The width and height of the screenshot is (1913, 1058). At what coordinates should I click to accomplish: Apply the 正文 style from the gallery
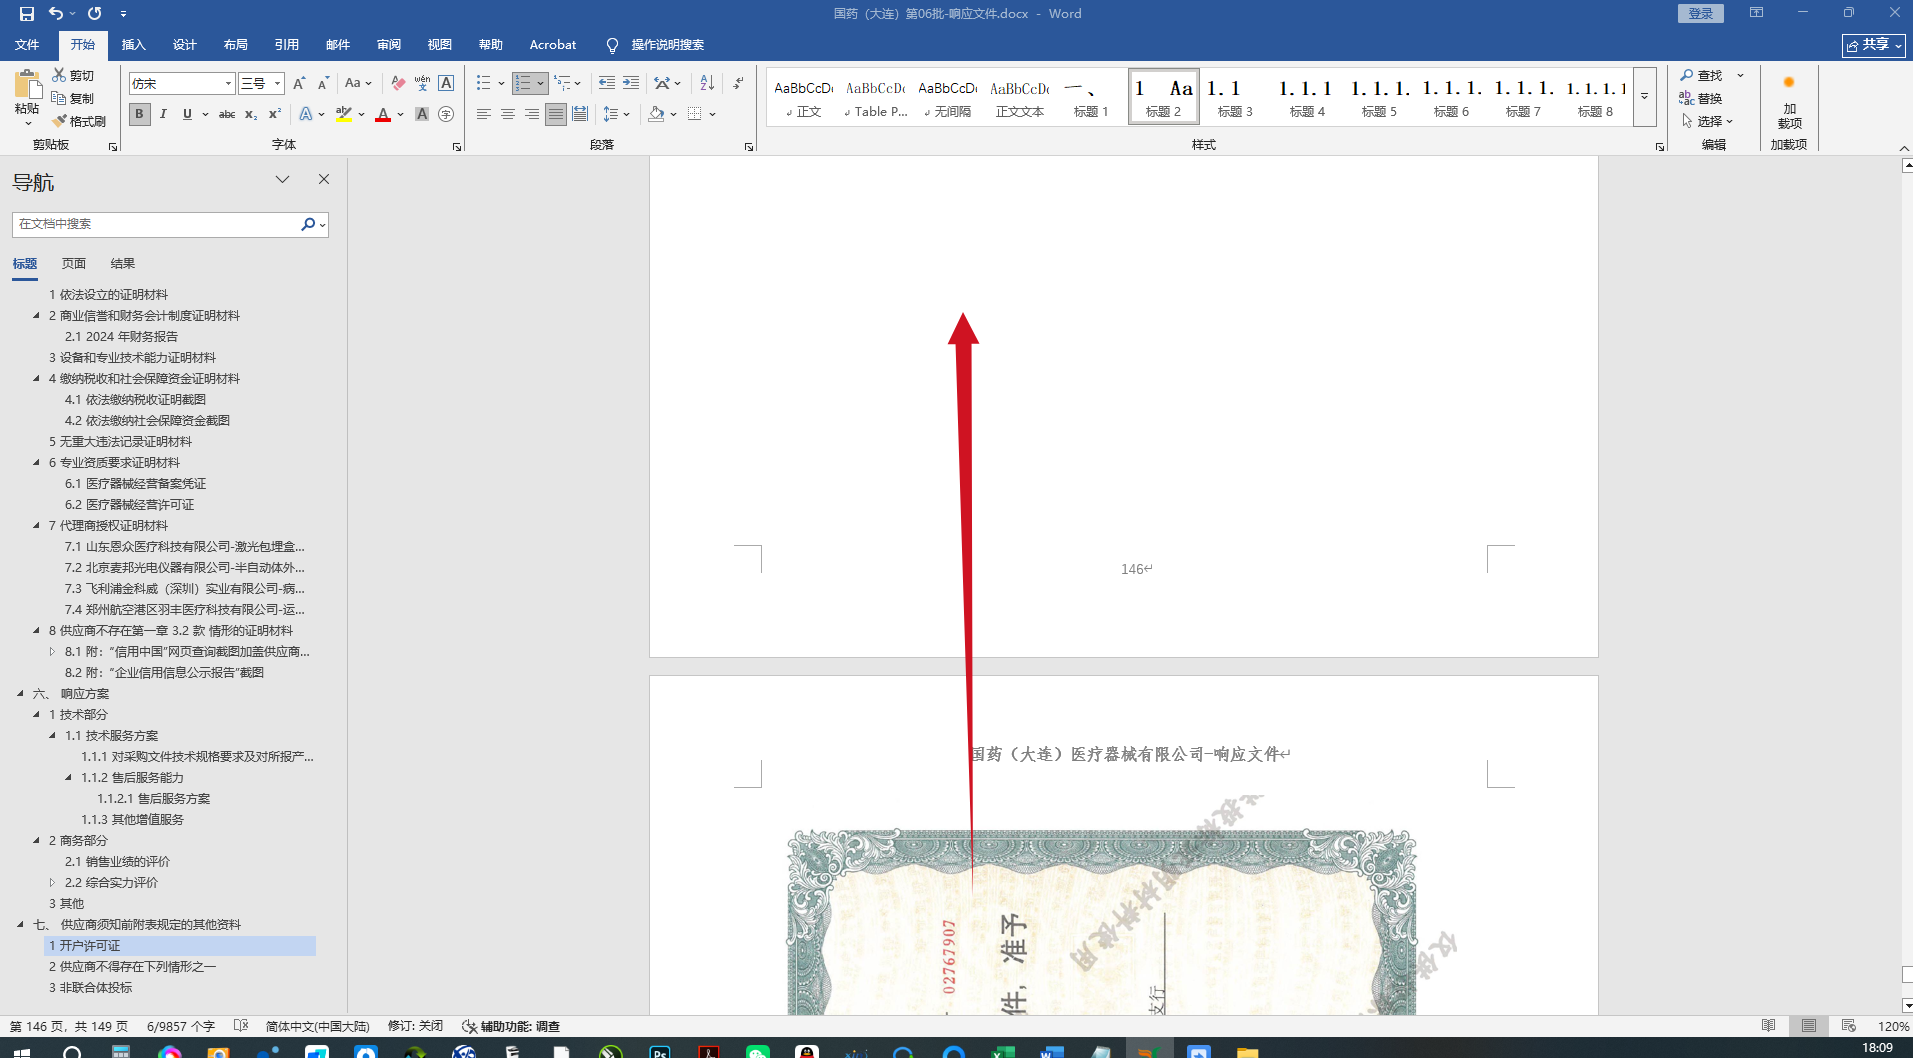click(803, 97)
